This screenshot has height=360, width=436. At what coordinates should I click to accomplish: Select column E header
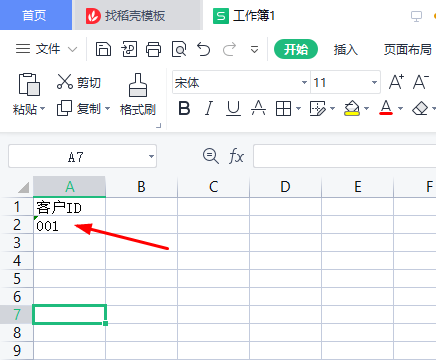click(x=357, y=187)
